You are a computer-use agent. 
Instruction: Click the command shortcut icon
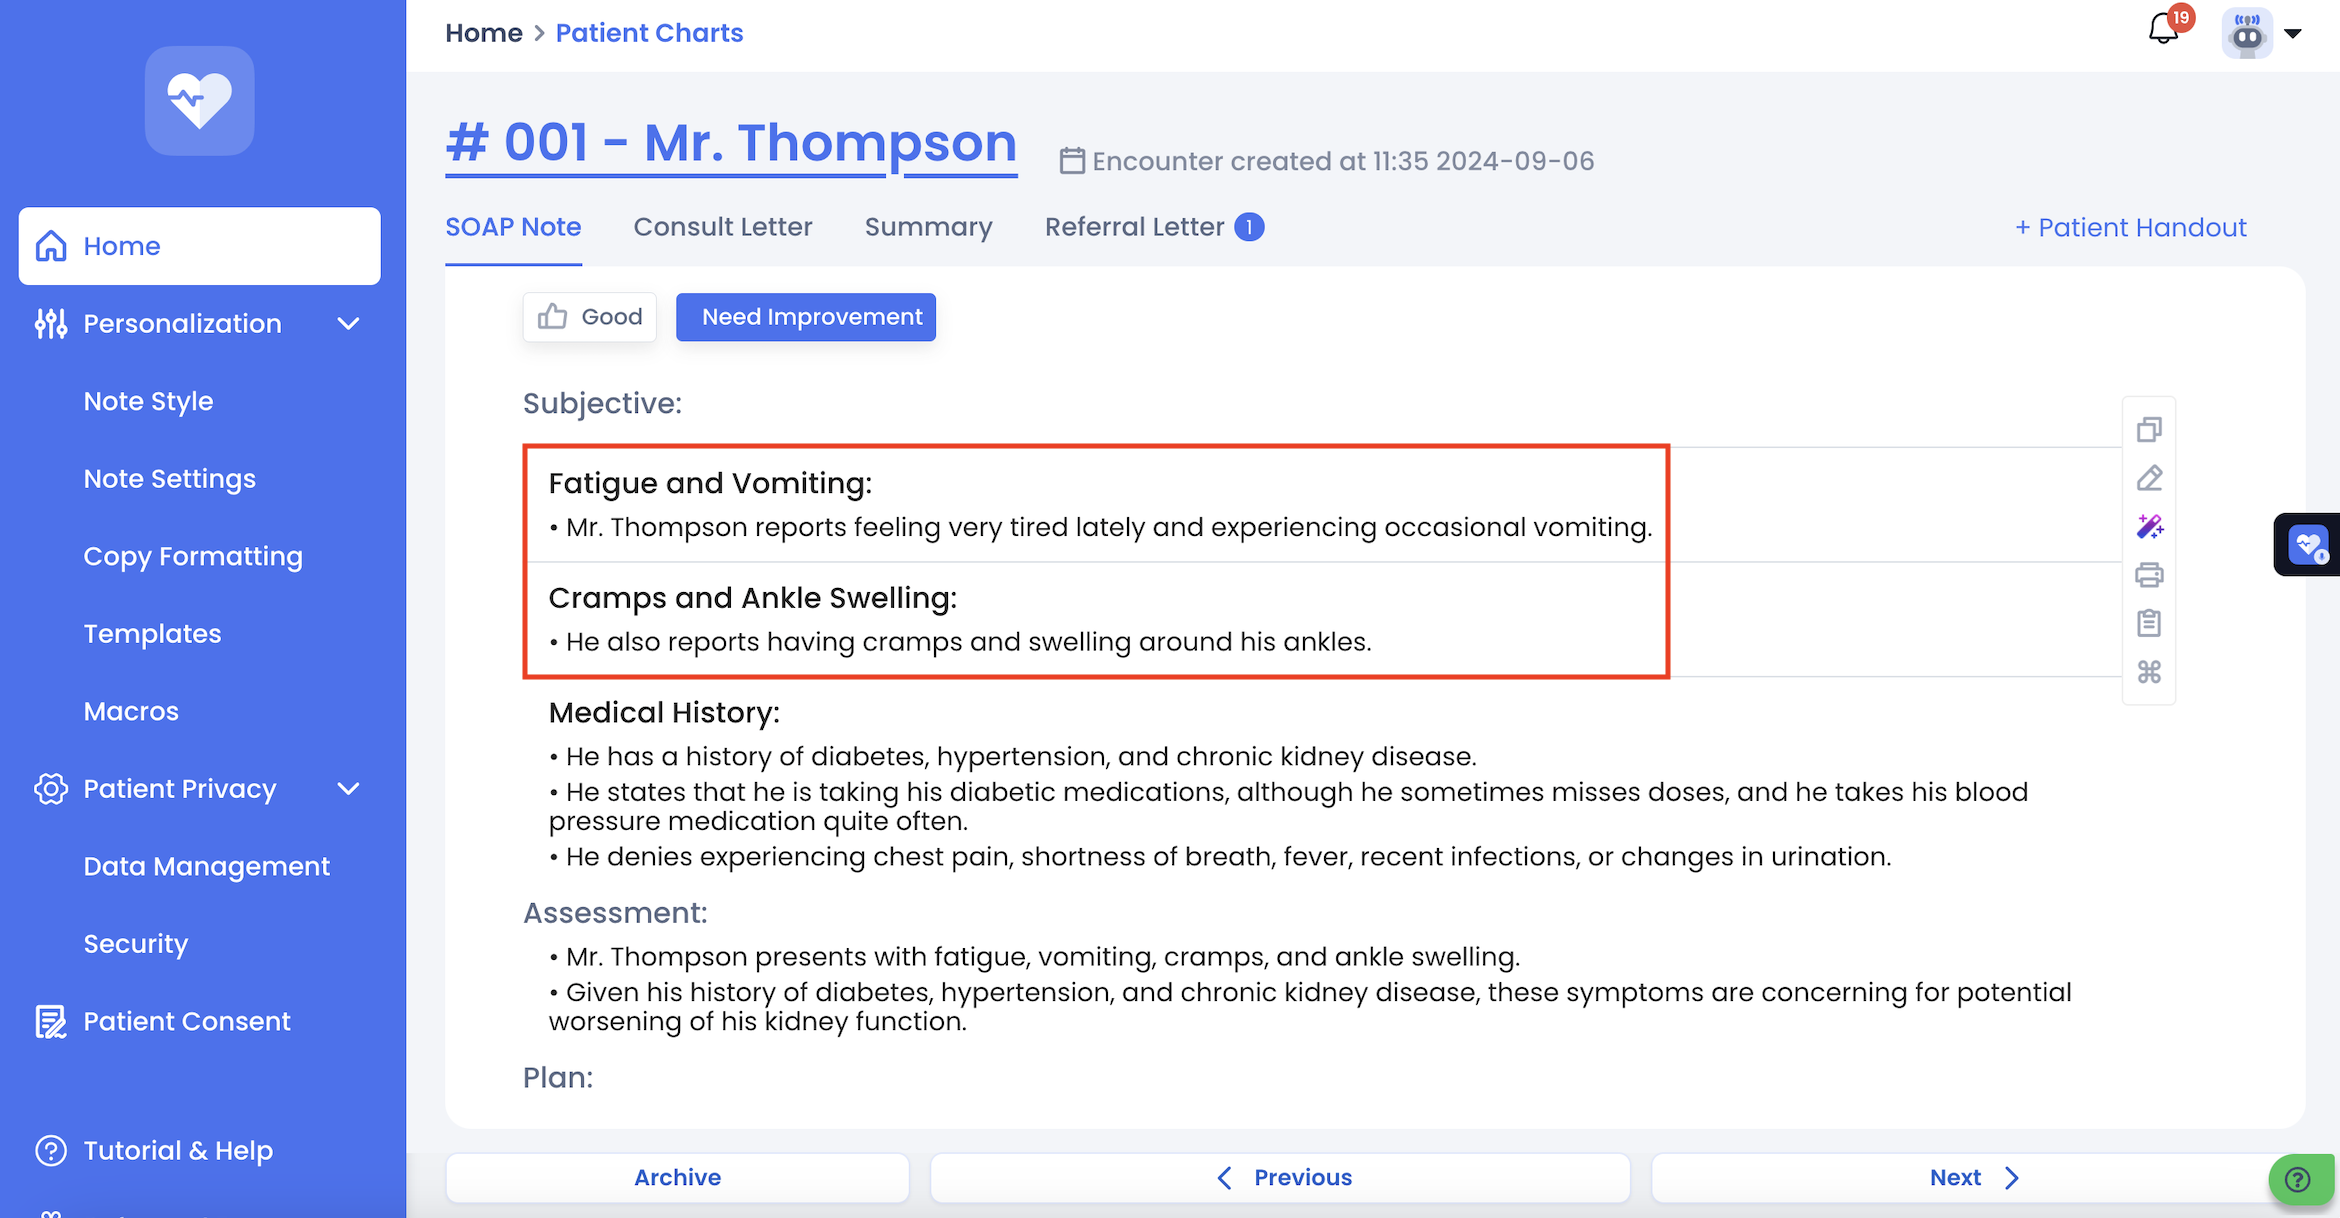2149,672
